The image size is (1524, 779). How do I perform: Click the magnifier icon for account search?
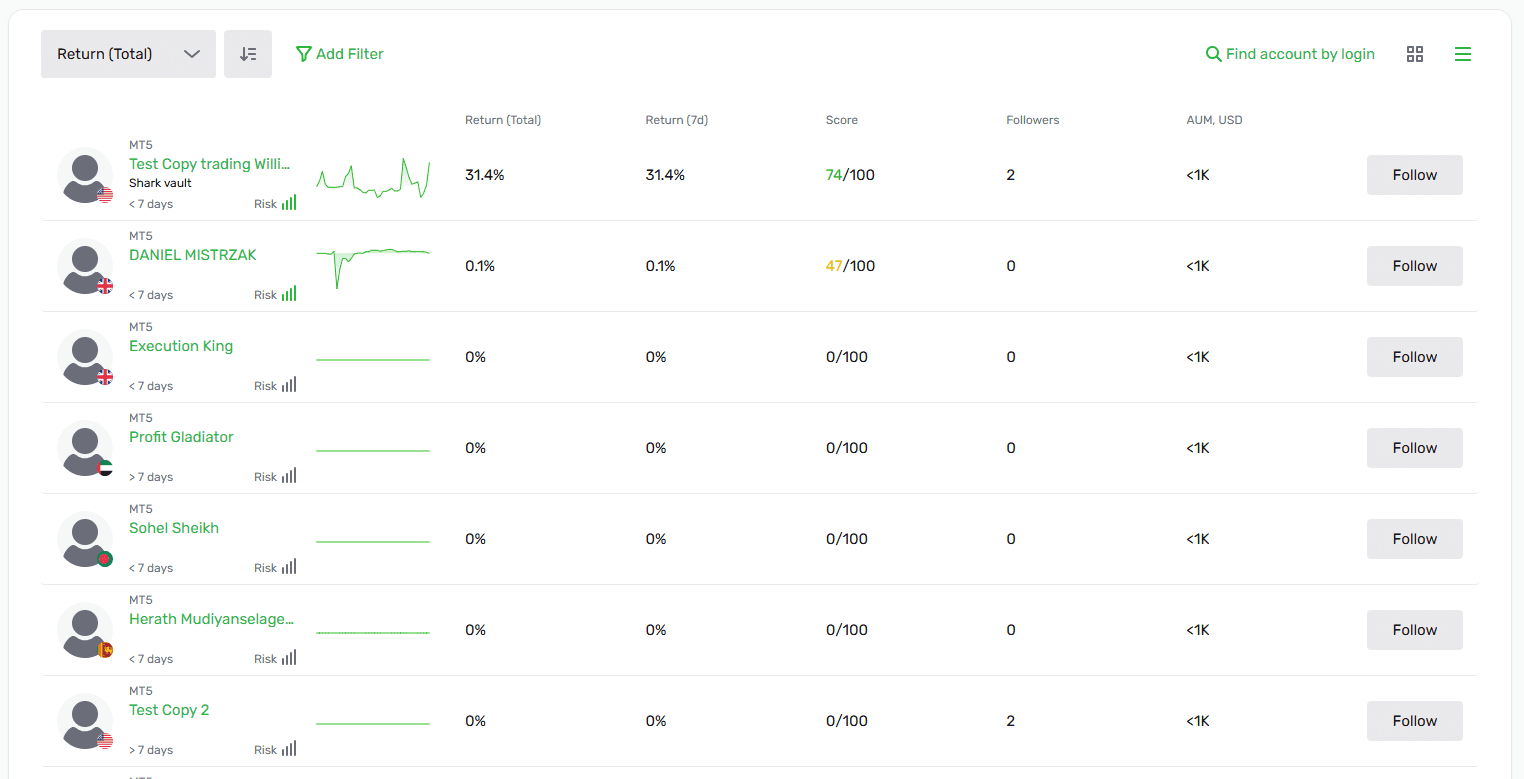pos(1213,54)
